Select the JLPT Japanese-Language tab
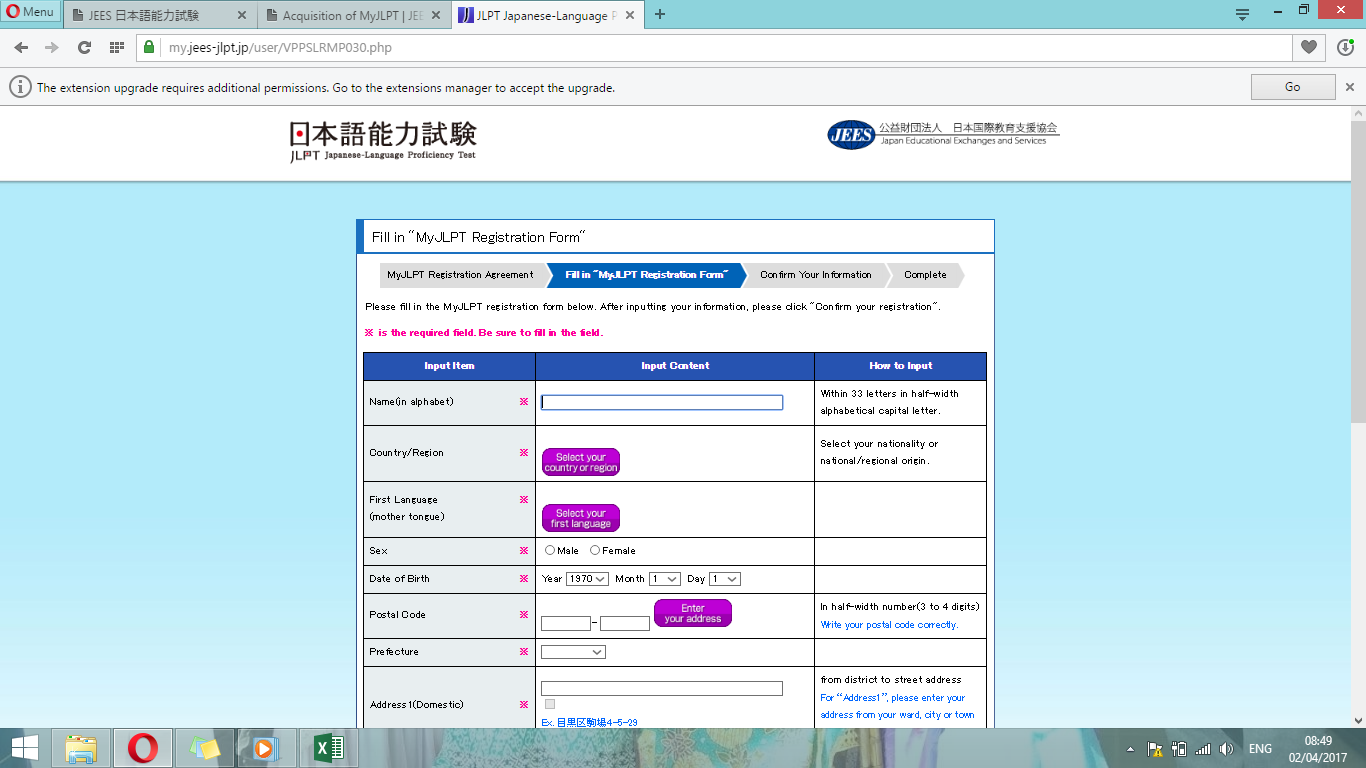 pos(546,15)
